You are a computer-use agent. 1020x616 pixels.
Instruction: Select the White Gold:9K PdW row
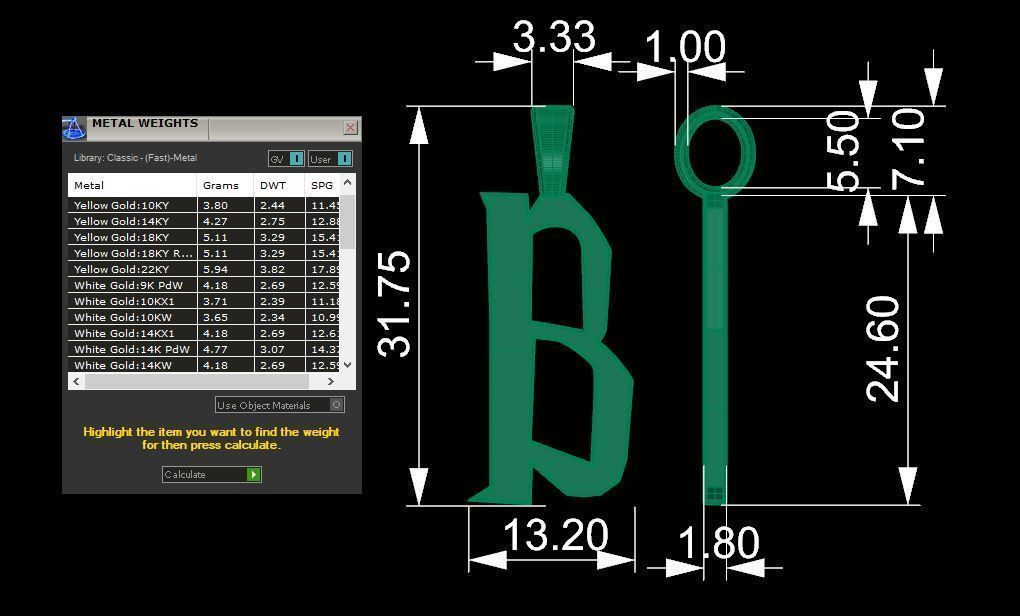point(204,285)
